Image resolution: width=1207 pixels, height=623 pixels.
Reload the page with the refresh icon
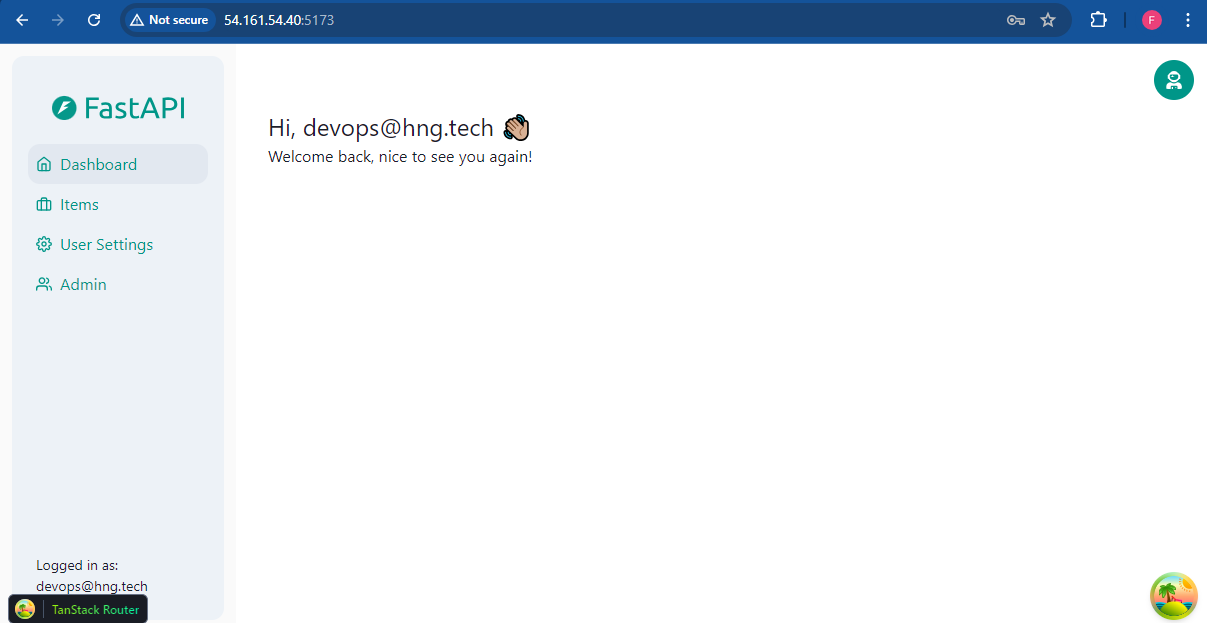pyautogui.click(x=93, y=19)
